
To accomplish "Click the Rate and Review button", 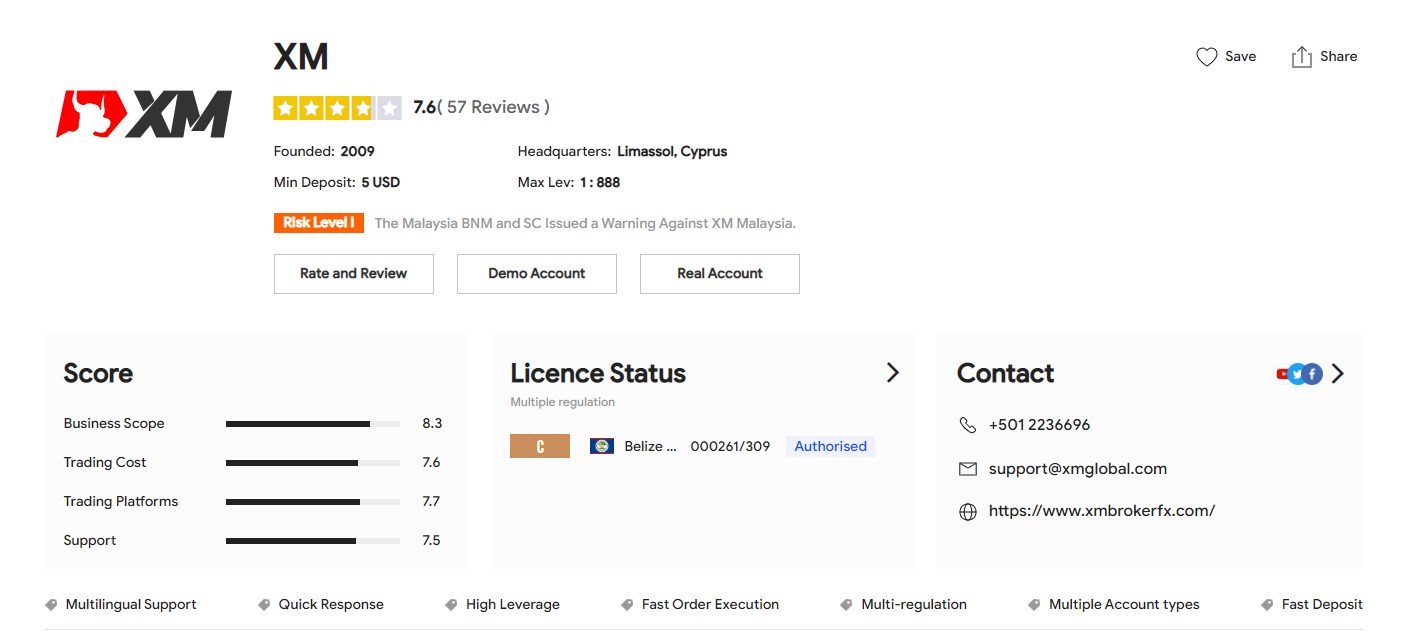I will coord(353,274).
